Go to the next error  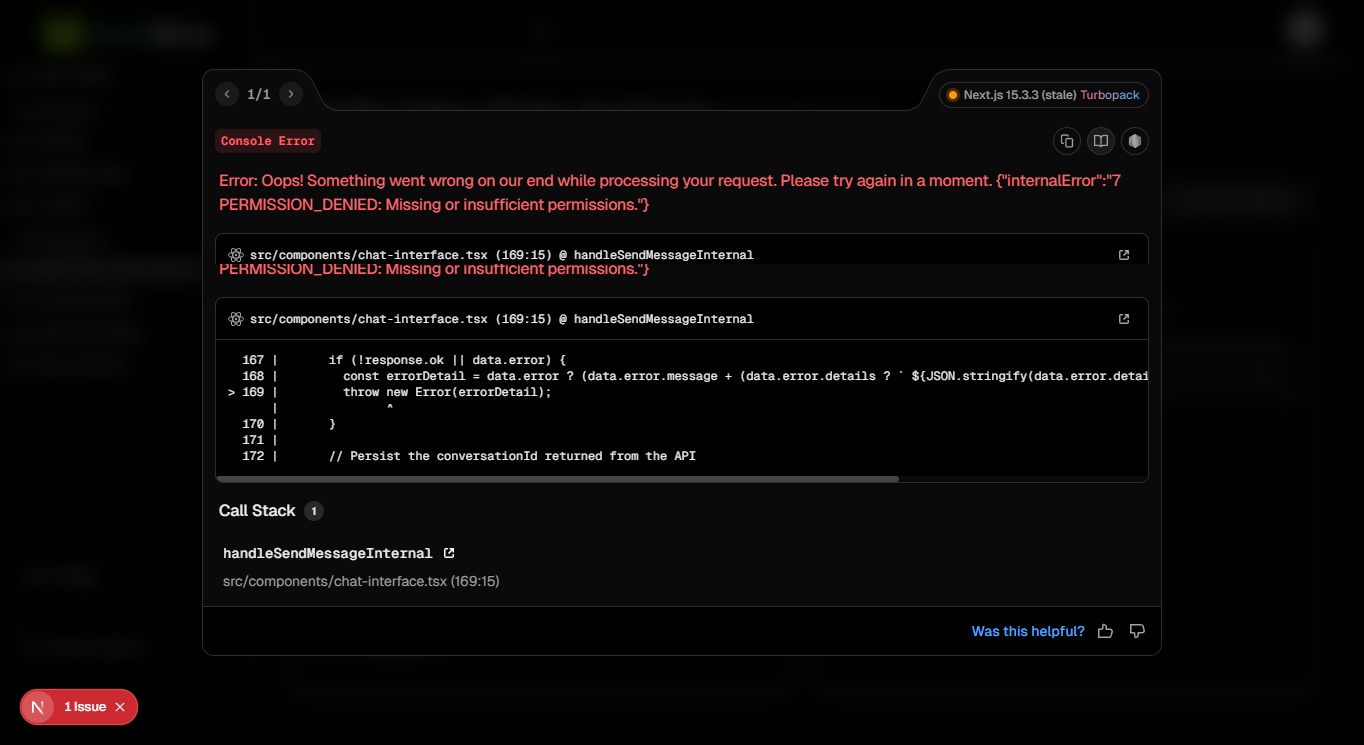[291, 94]
